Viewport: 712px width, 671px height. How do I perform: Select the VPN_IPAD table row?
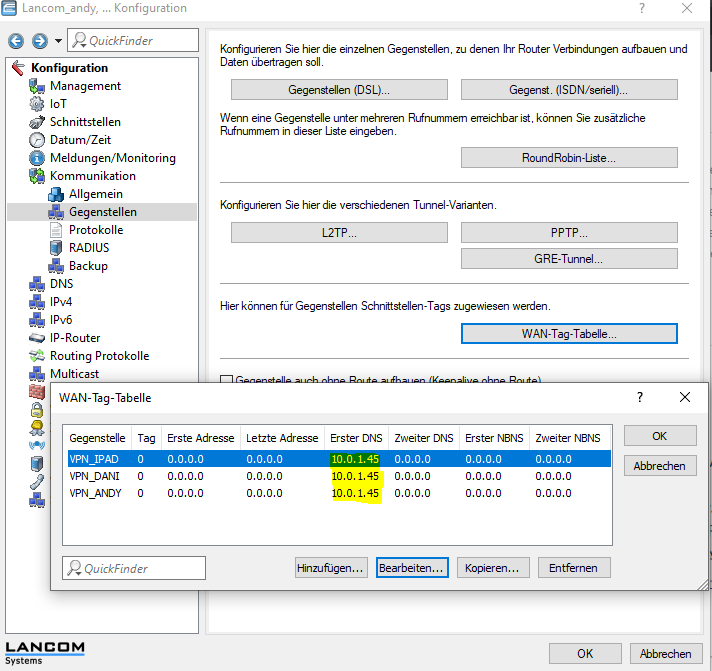[339, 459]
